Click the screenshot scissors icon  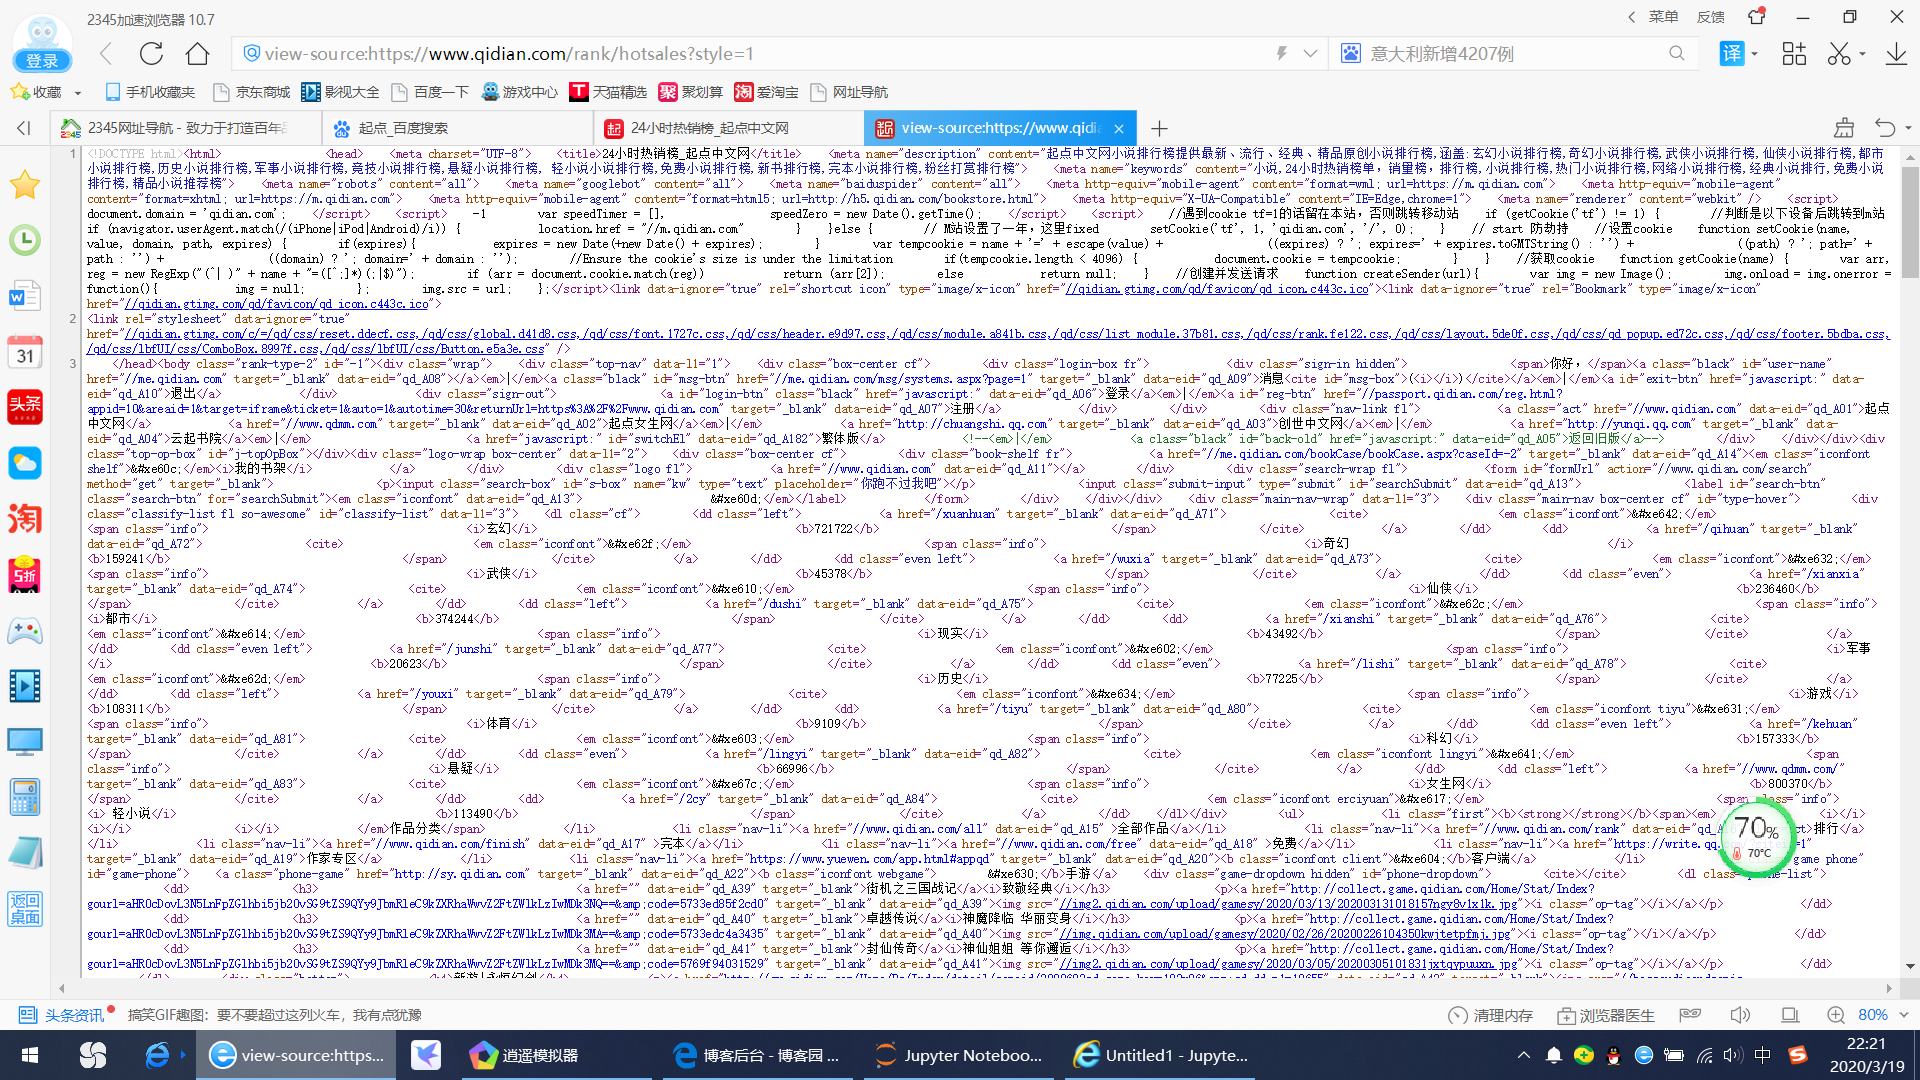(1838, 54)
